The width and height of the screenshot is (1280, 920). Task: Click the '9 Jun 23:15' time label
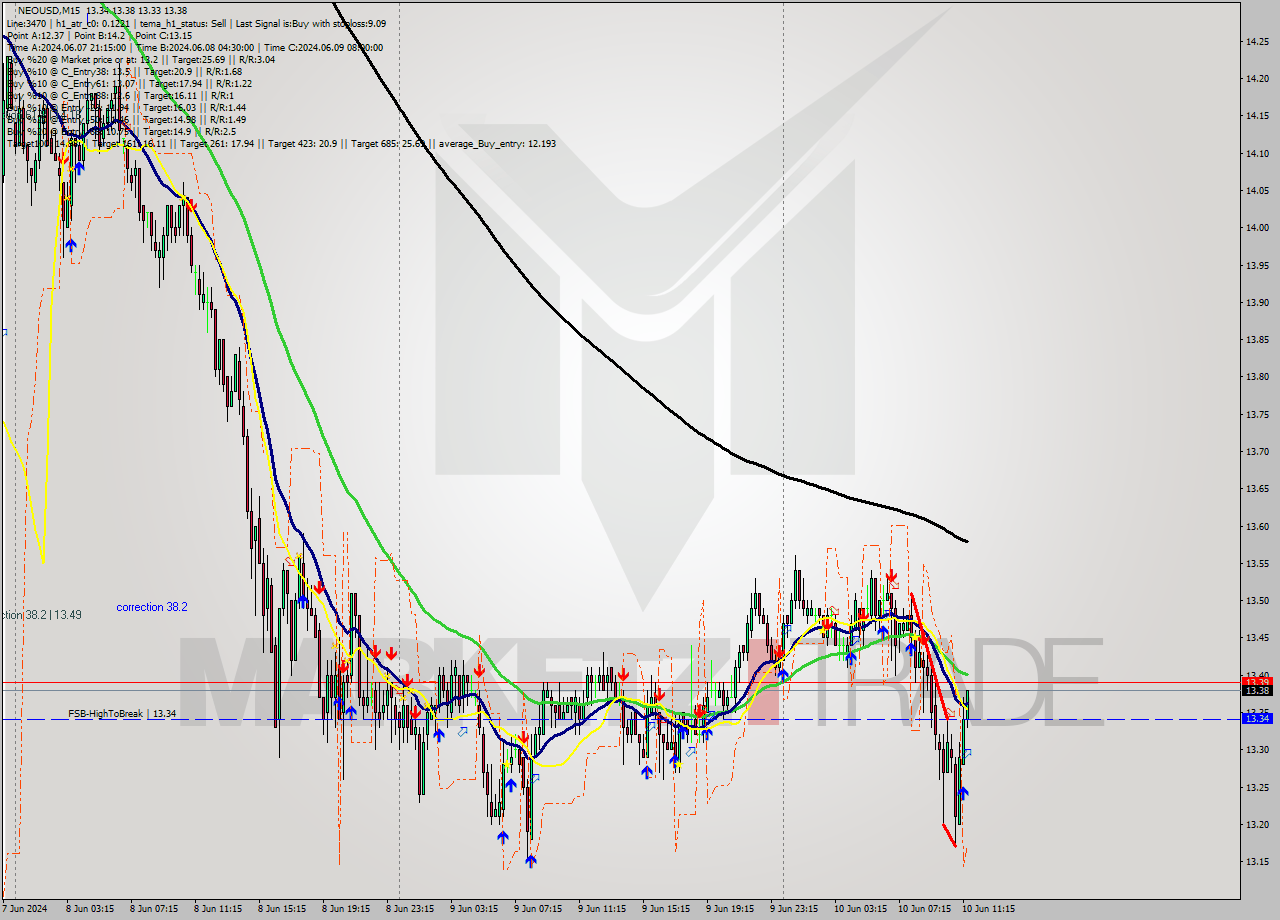[794, 909]
